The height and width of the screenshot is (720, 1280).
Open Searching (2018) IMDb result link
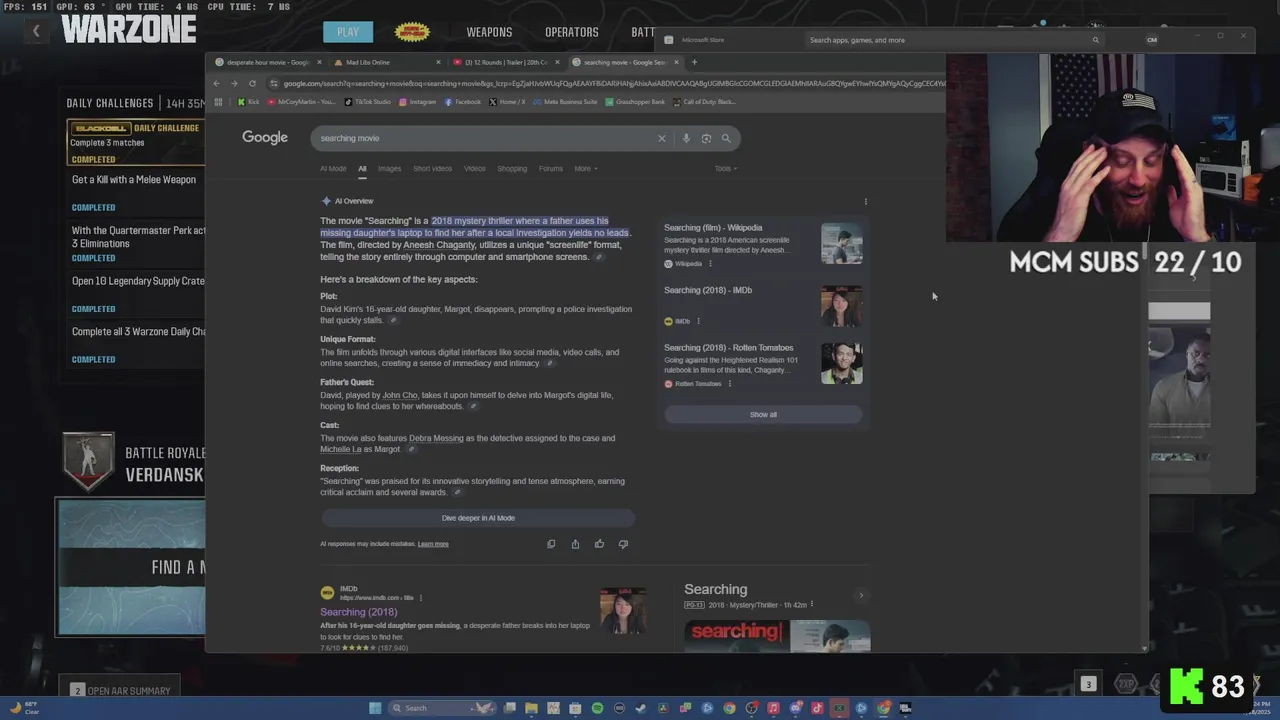(358, 612)
